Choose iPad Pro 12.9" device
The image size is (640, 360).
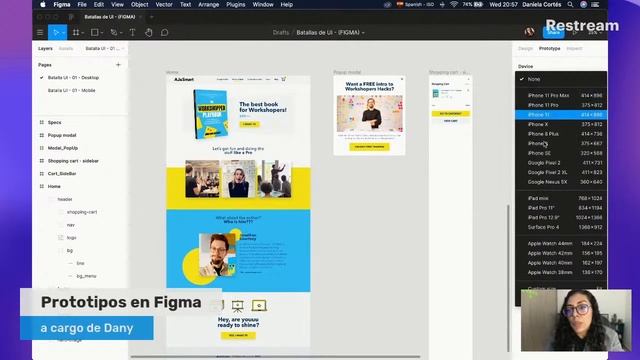(x=561, y=218)
